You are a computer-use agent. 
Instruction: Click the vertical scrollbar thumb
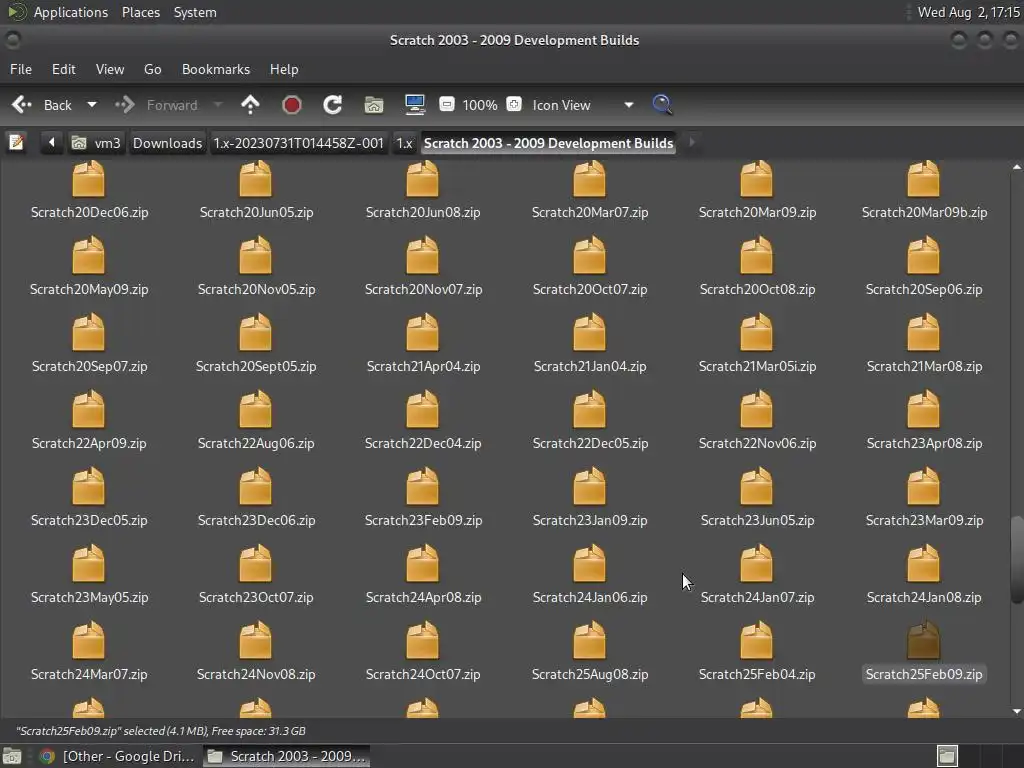1016,560
